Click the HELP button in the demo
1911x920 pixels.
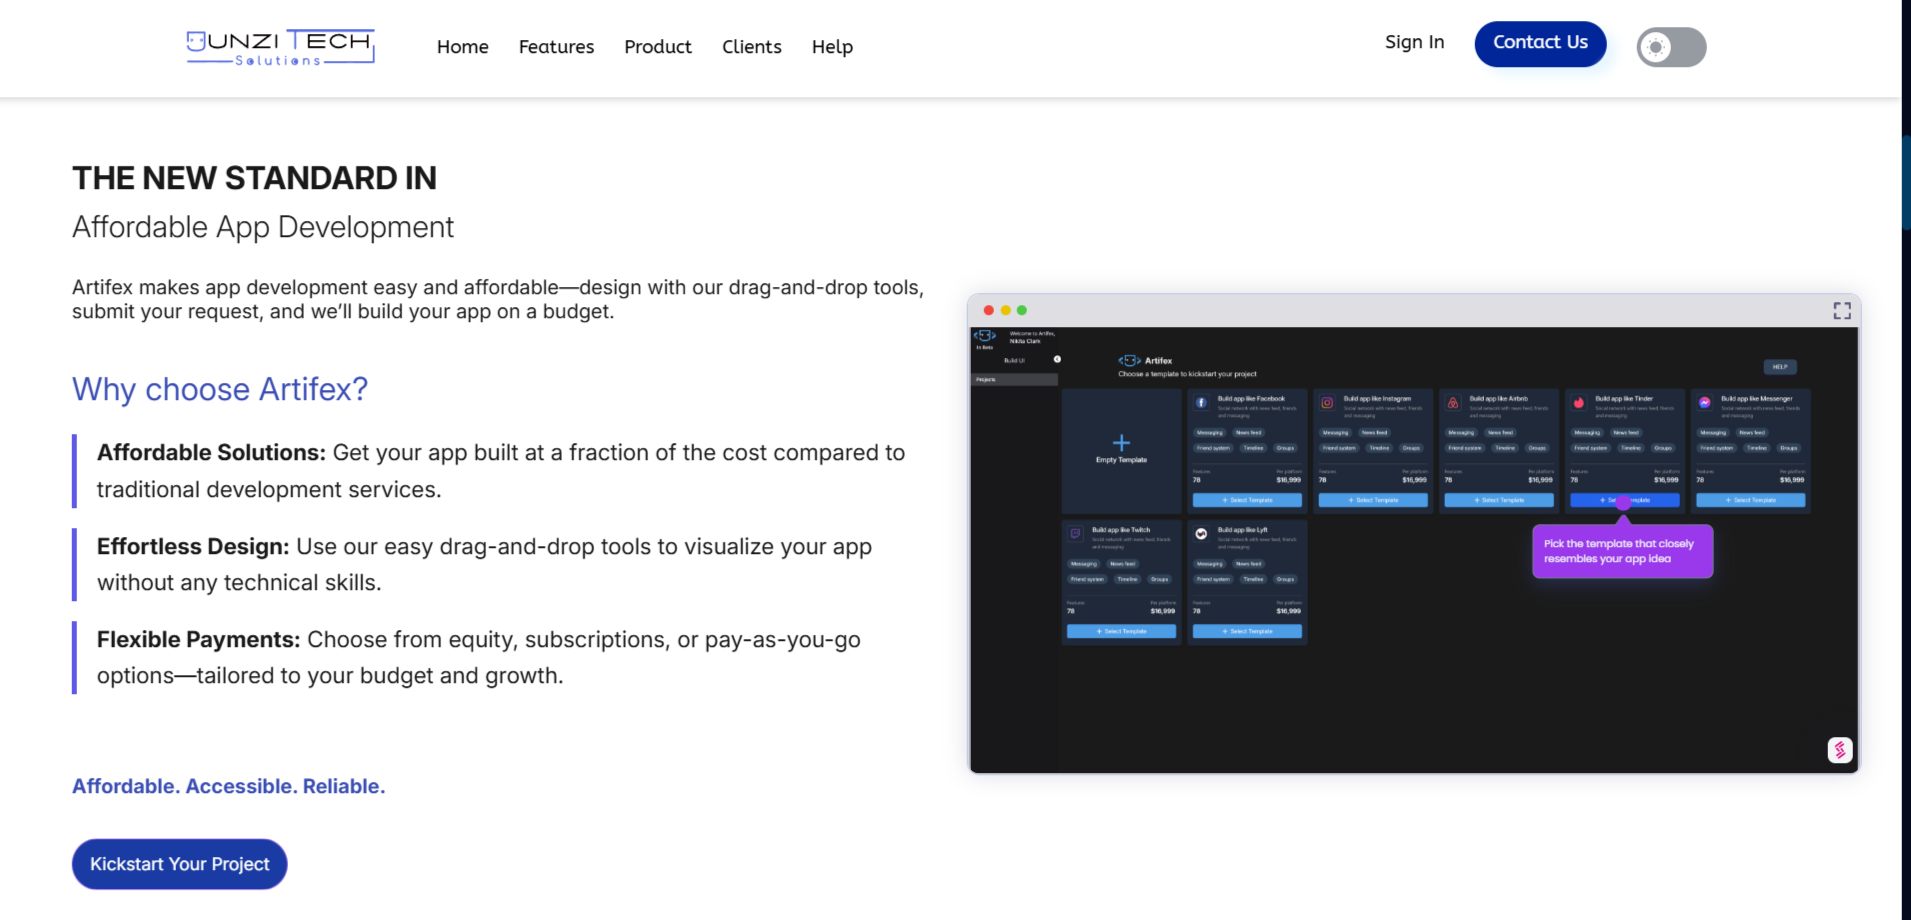1780,367
